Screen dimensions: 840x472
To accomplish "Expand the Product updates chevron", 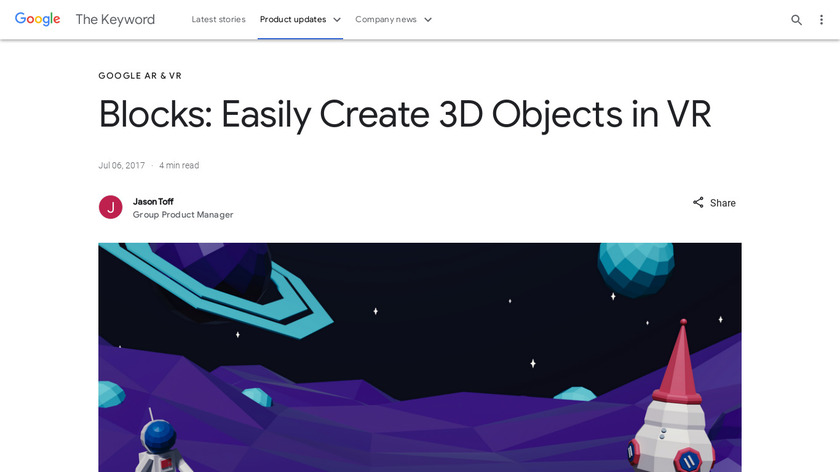I will 337,20.
